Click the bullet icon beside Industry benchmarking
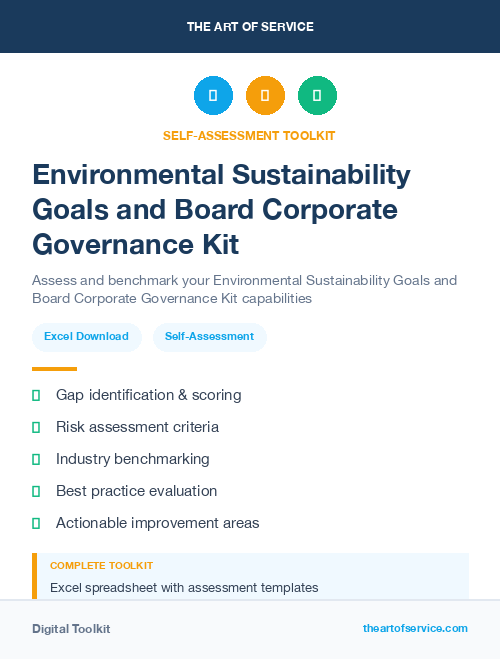This screenshot has width=500, height=659. click(36, 459)
